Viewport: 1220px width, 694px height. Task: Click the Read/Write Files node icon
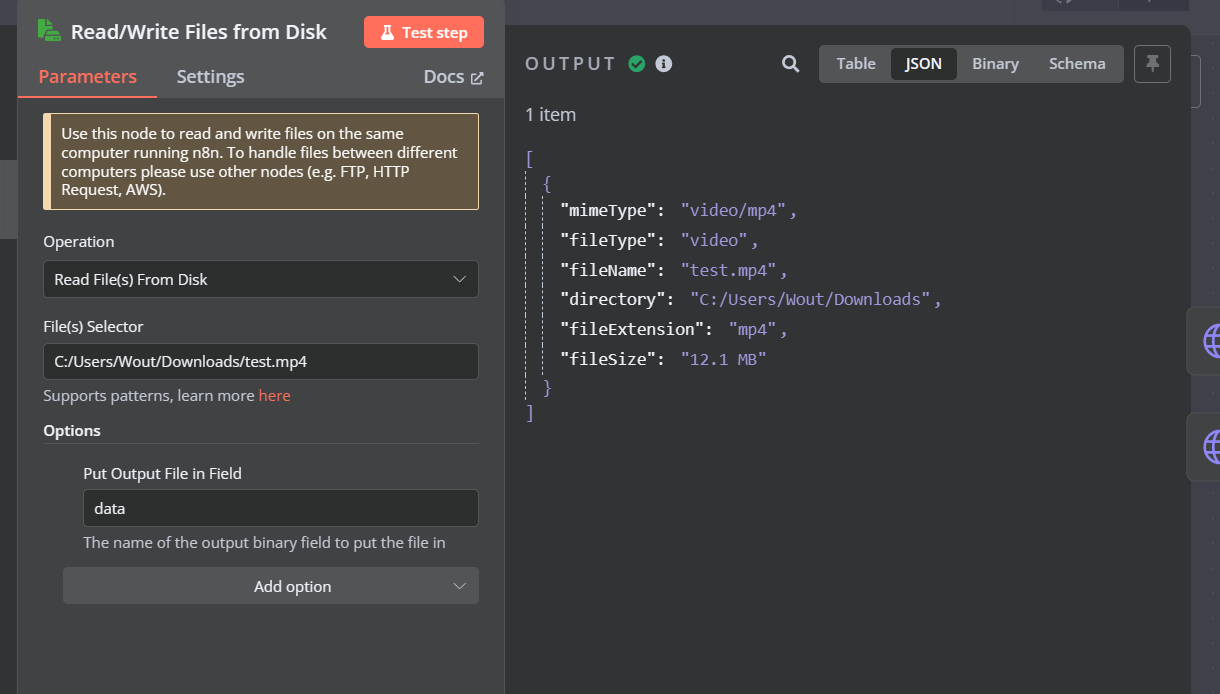pyautogui.click(x=49, y=30)
